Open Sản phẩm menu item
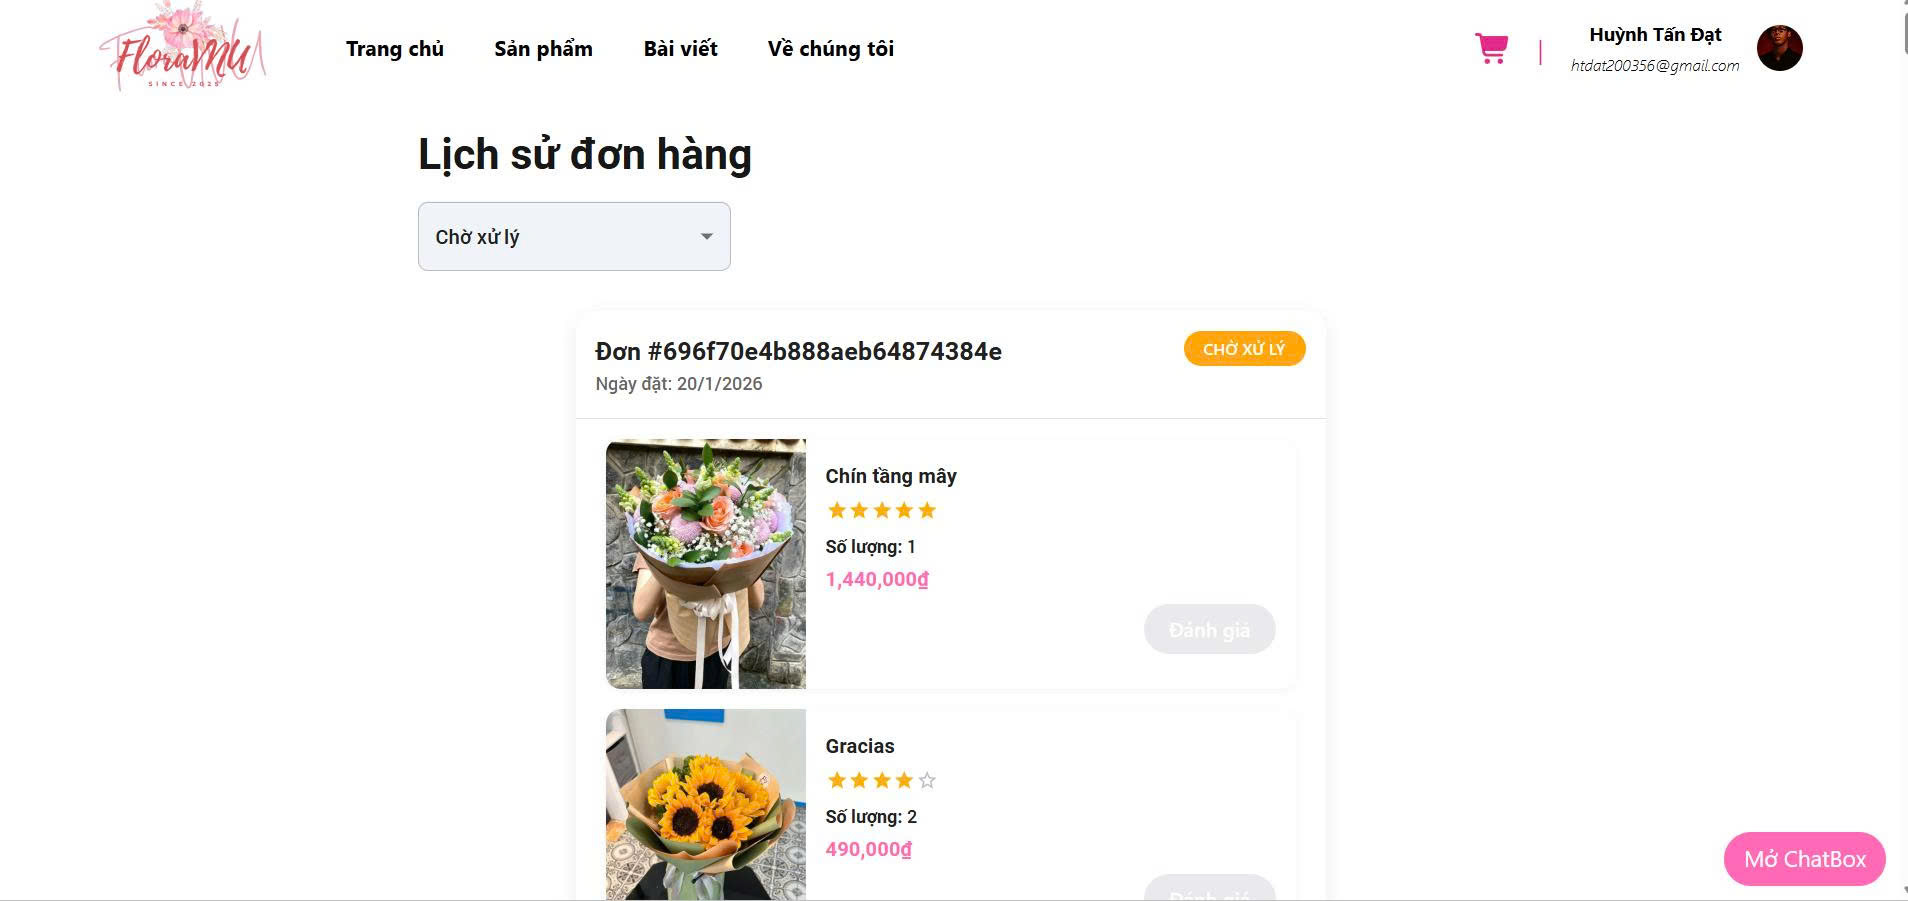The width and height of the screenshot is (1908, 901). pyautogui.click(x=543, y=49)
